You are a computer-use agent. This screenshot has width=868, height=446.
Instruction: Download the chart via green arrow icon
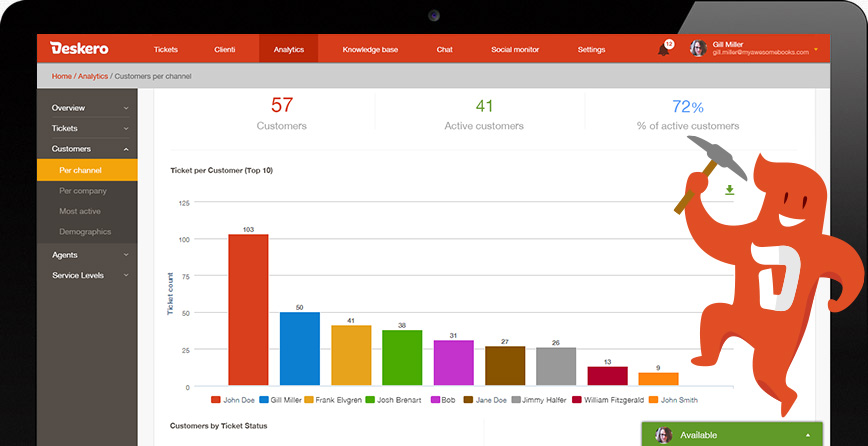730,190
